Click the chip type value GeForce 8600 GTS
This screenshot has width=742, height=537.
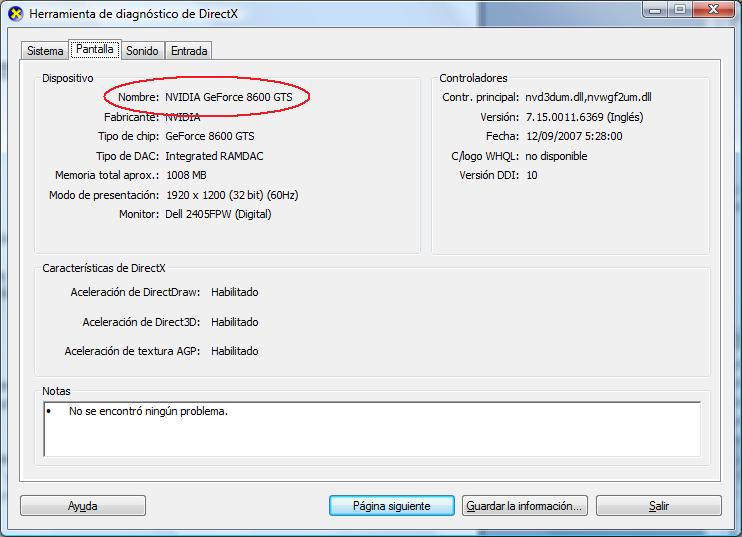(x=210, y=136)
